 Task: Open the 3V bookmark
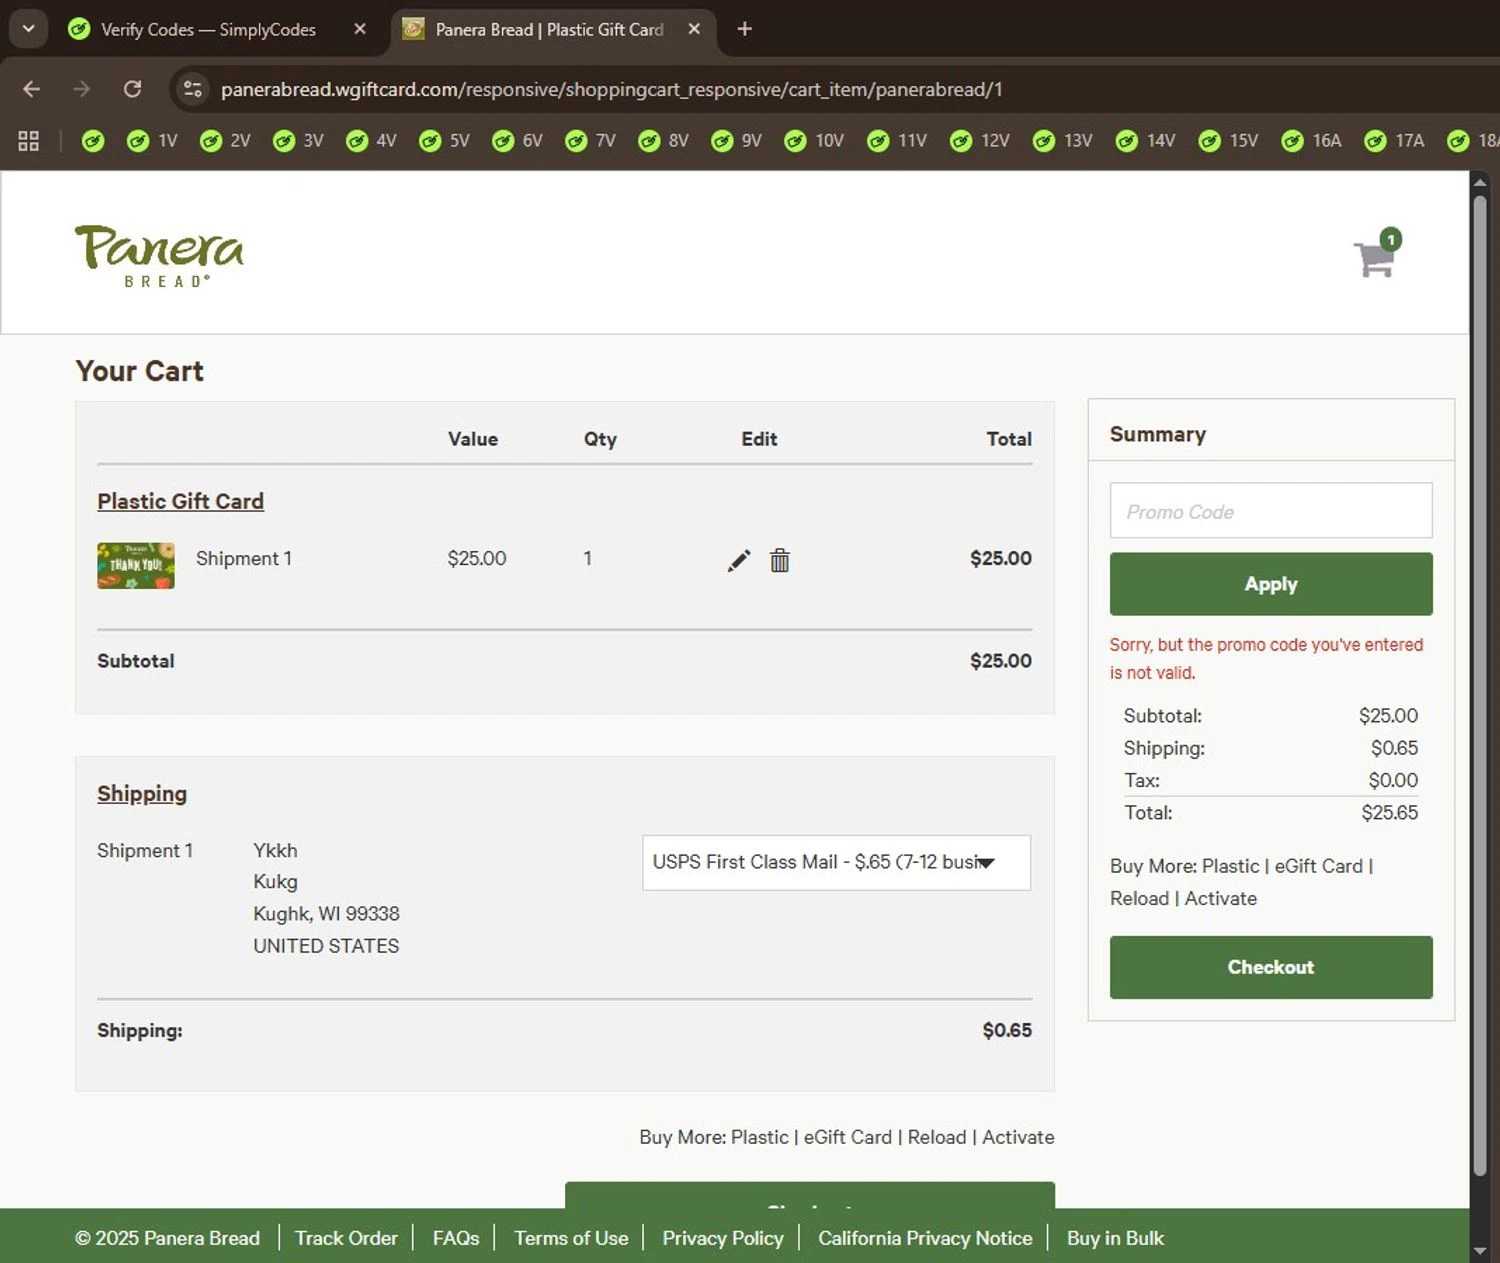(x=298, y=141)
